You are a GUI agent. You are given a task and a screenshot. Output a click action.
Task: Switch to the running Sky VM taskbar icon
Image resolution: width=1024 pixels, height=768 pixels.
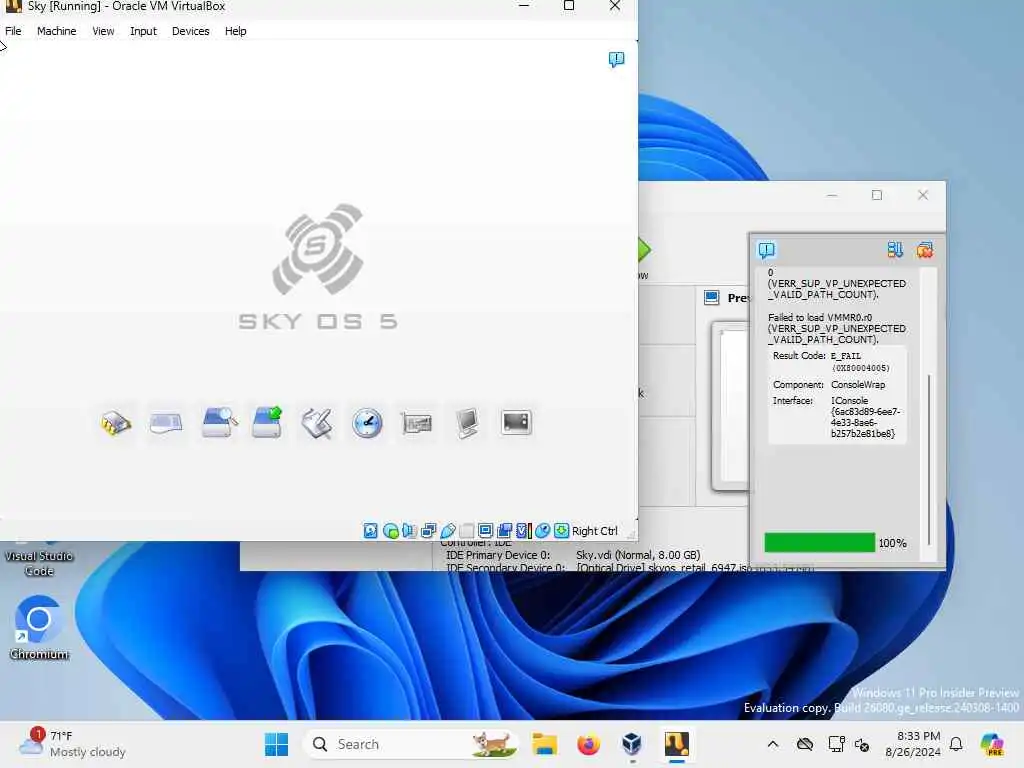coord(677,744)
